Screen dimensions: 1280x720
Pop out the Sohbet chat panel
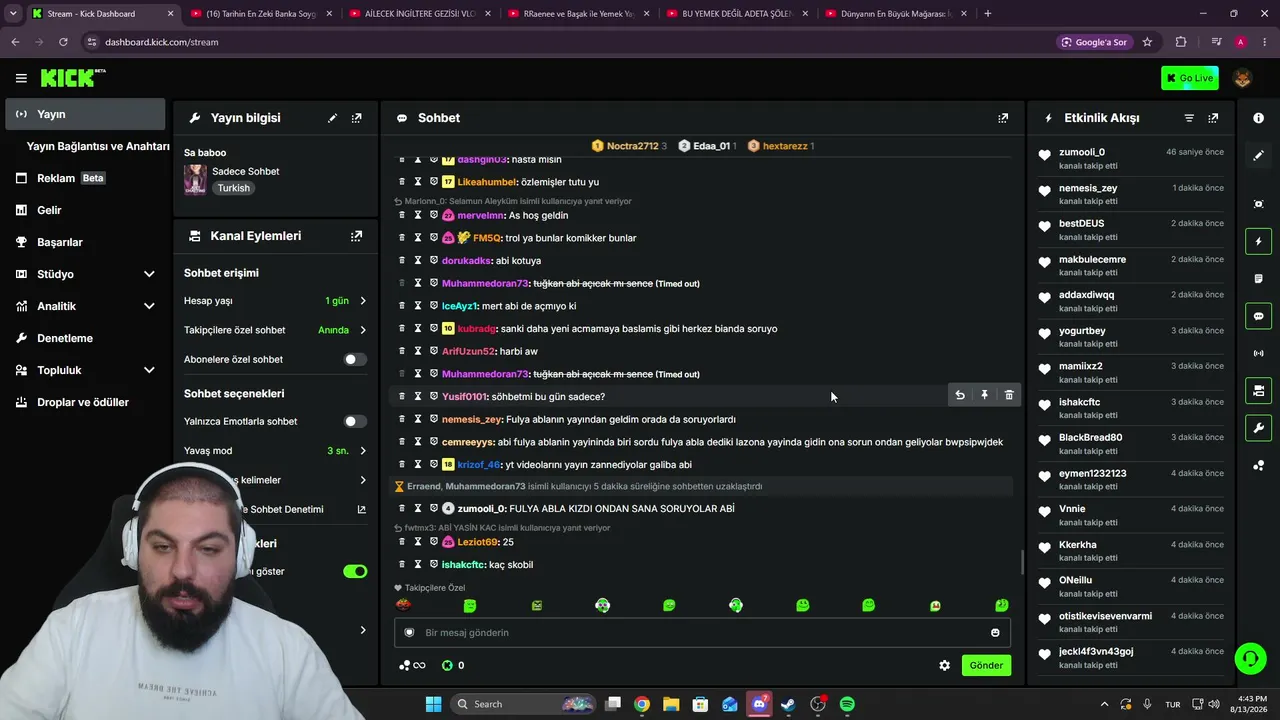pos(1003,118)
